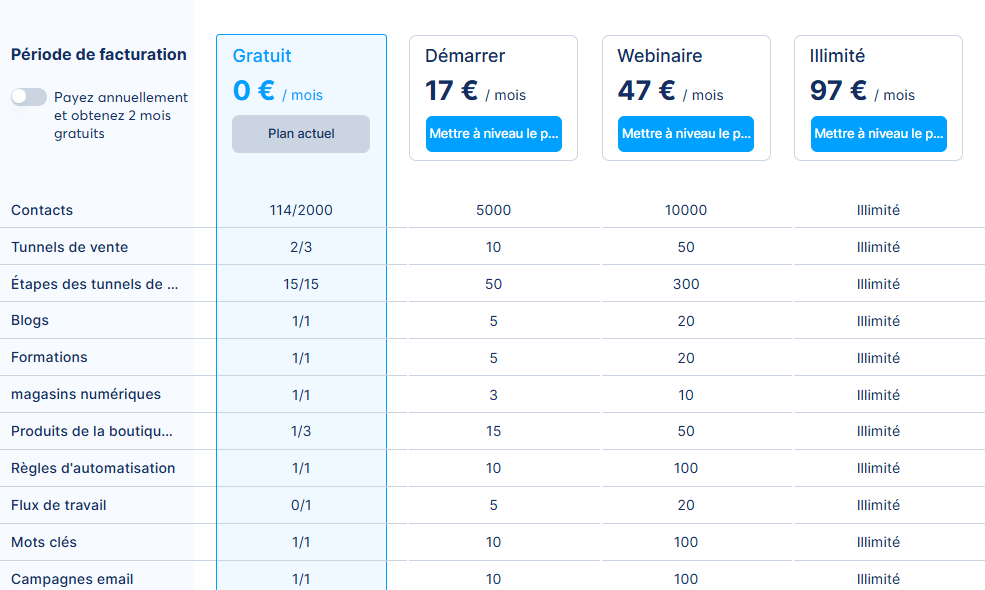
Task: Click the 114/2000 contacts usage value
Action: (300, 210)
